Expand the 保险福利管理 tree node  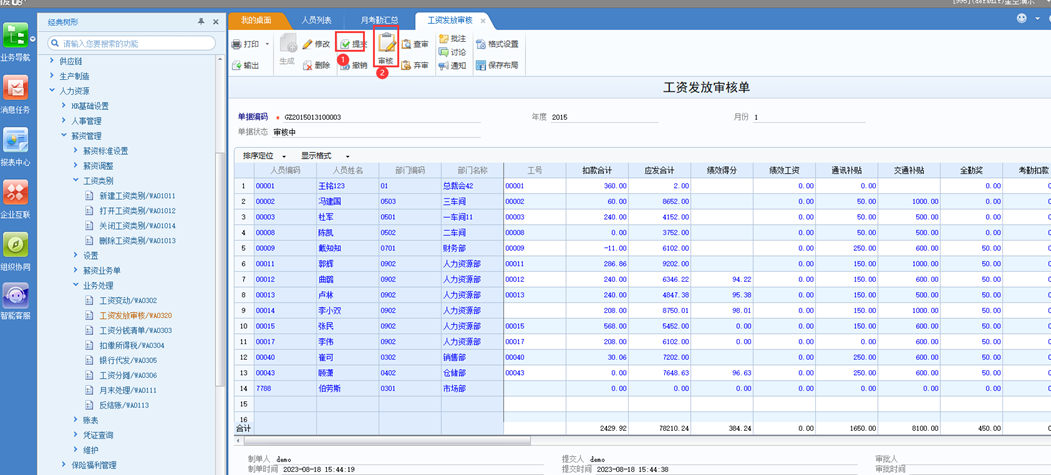64,465
